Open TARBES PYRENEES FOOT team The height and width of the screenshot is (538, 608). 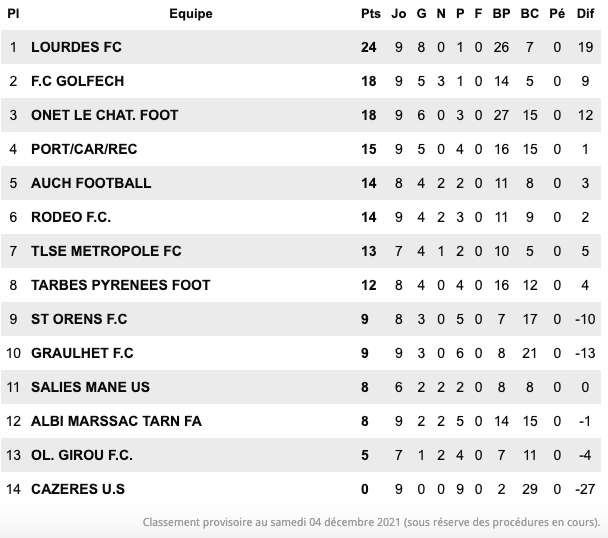(x=120, y=285)
